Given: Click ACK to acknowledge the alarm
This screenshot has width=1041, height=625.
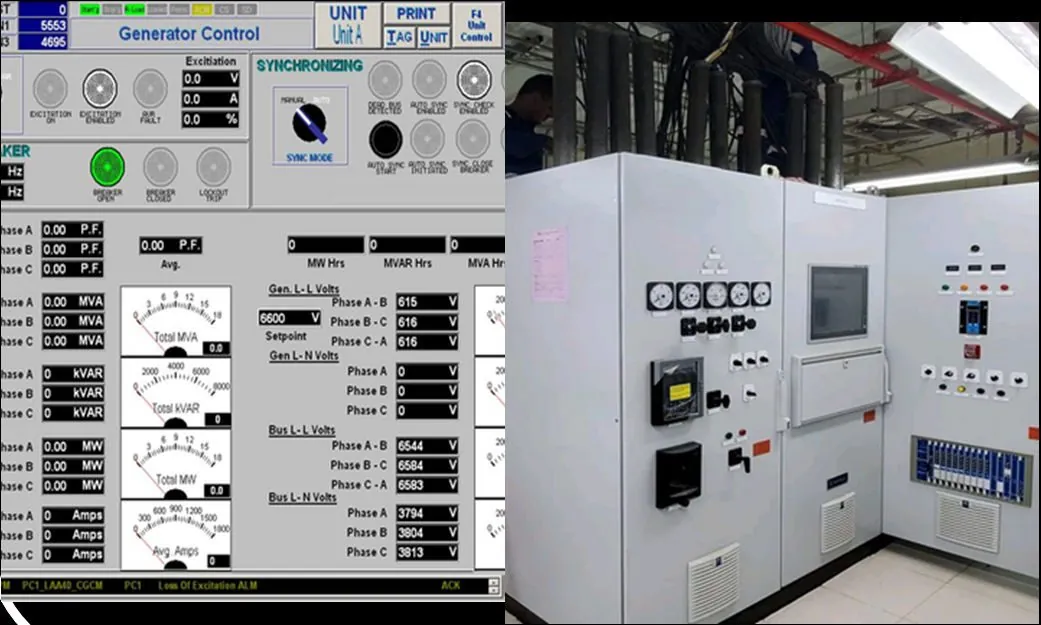Looking at the screenshot, I should coord(450,585).
